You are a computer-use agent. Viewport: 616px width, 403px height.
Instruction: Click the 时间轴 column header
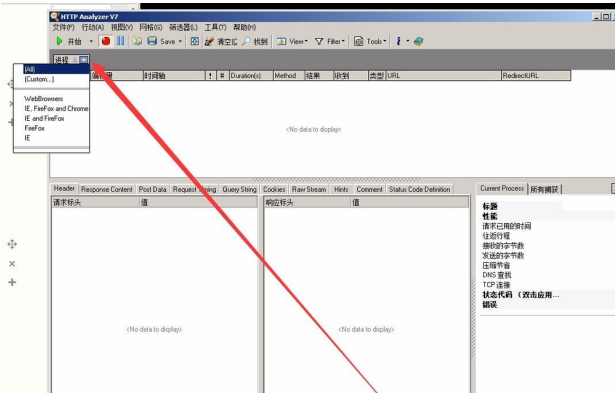174,75
